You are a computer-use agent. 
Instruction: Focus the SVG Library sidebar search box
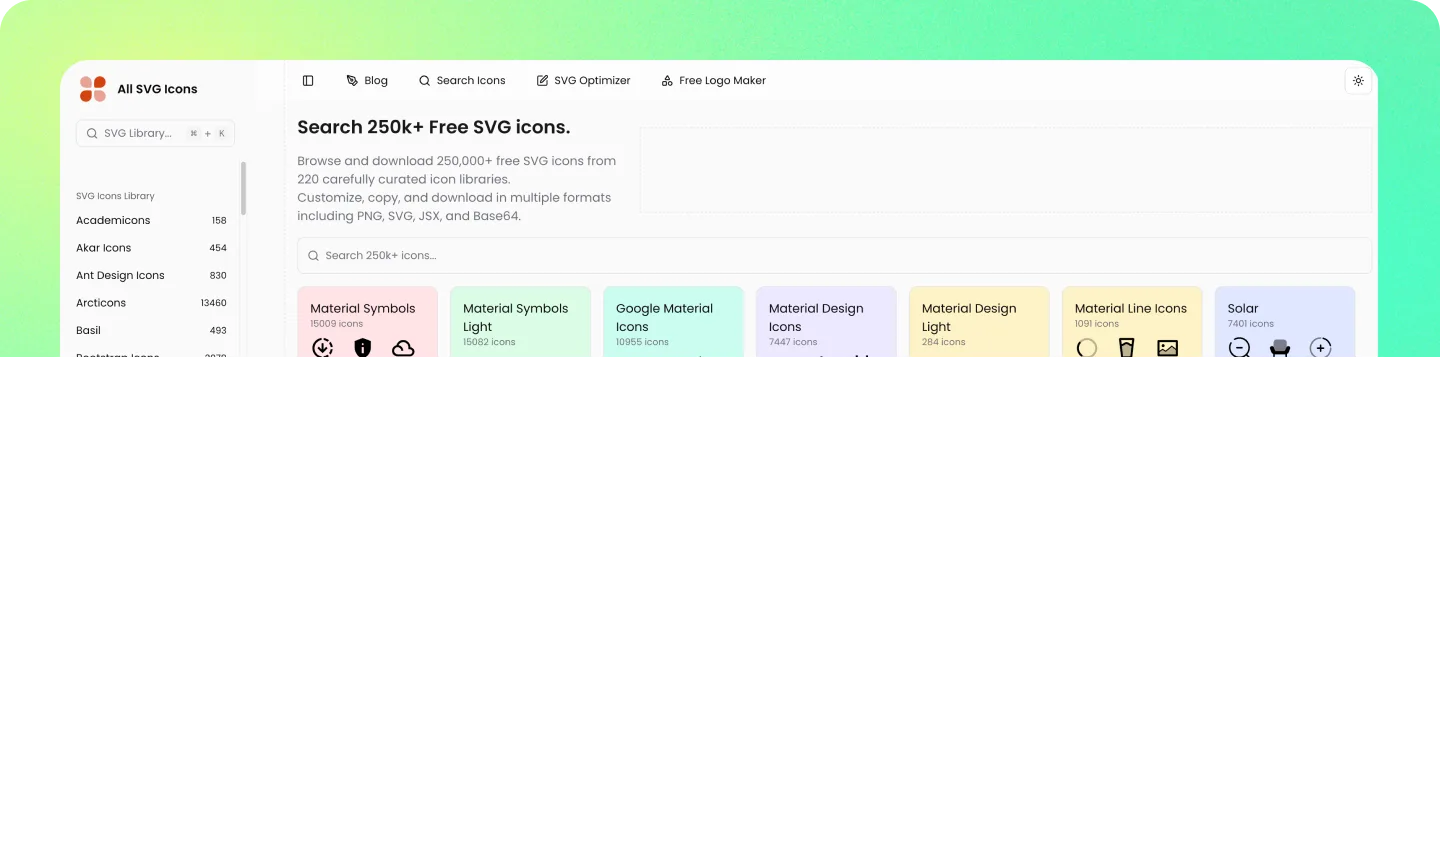tap(155, 133)
